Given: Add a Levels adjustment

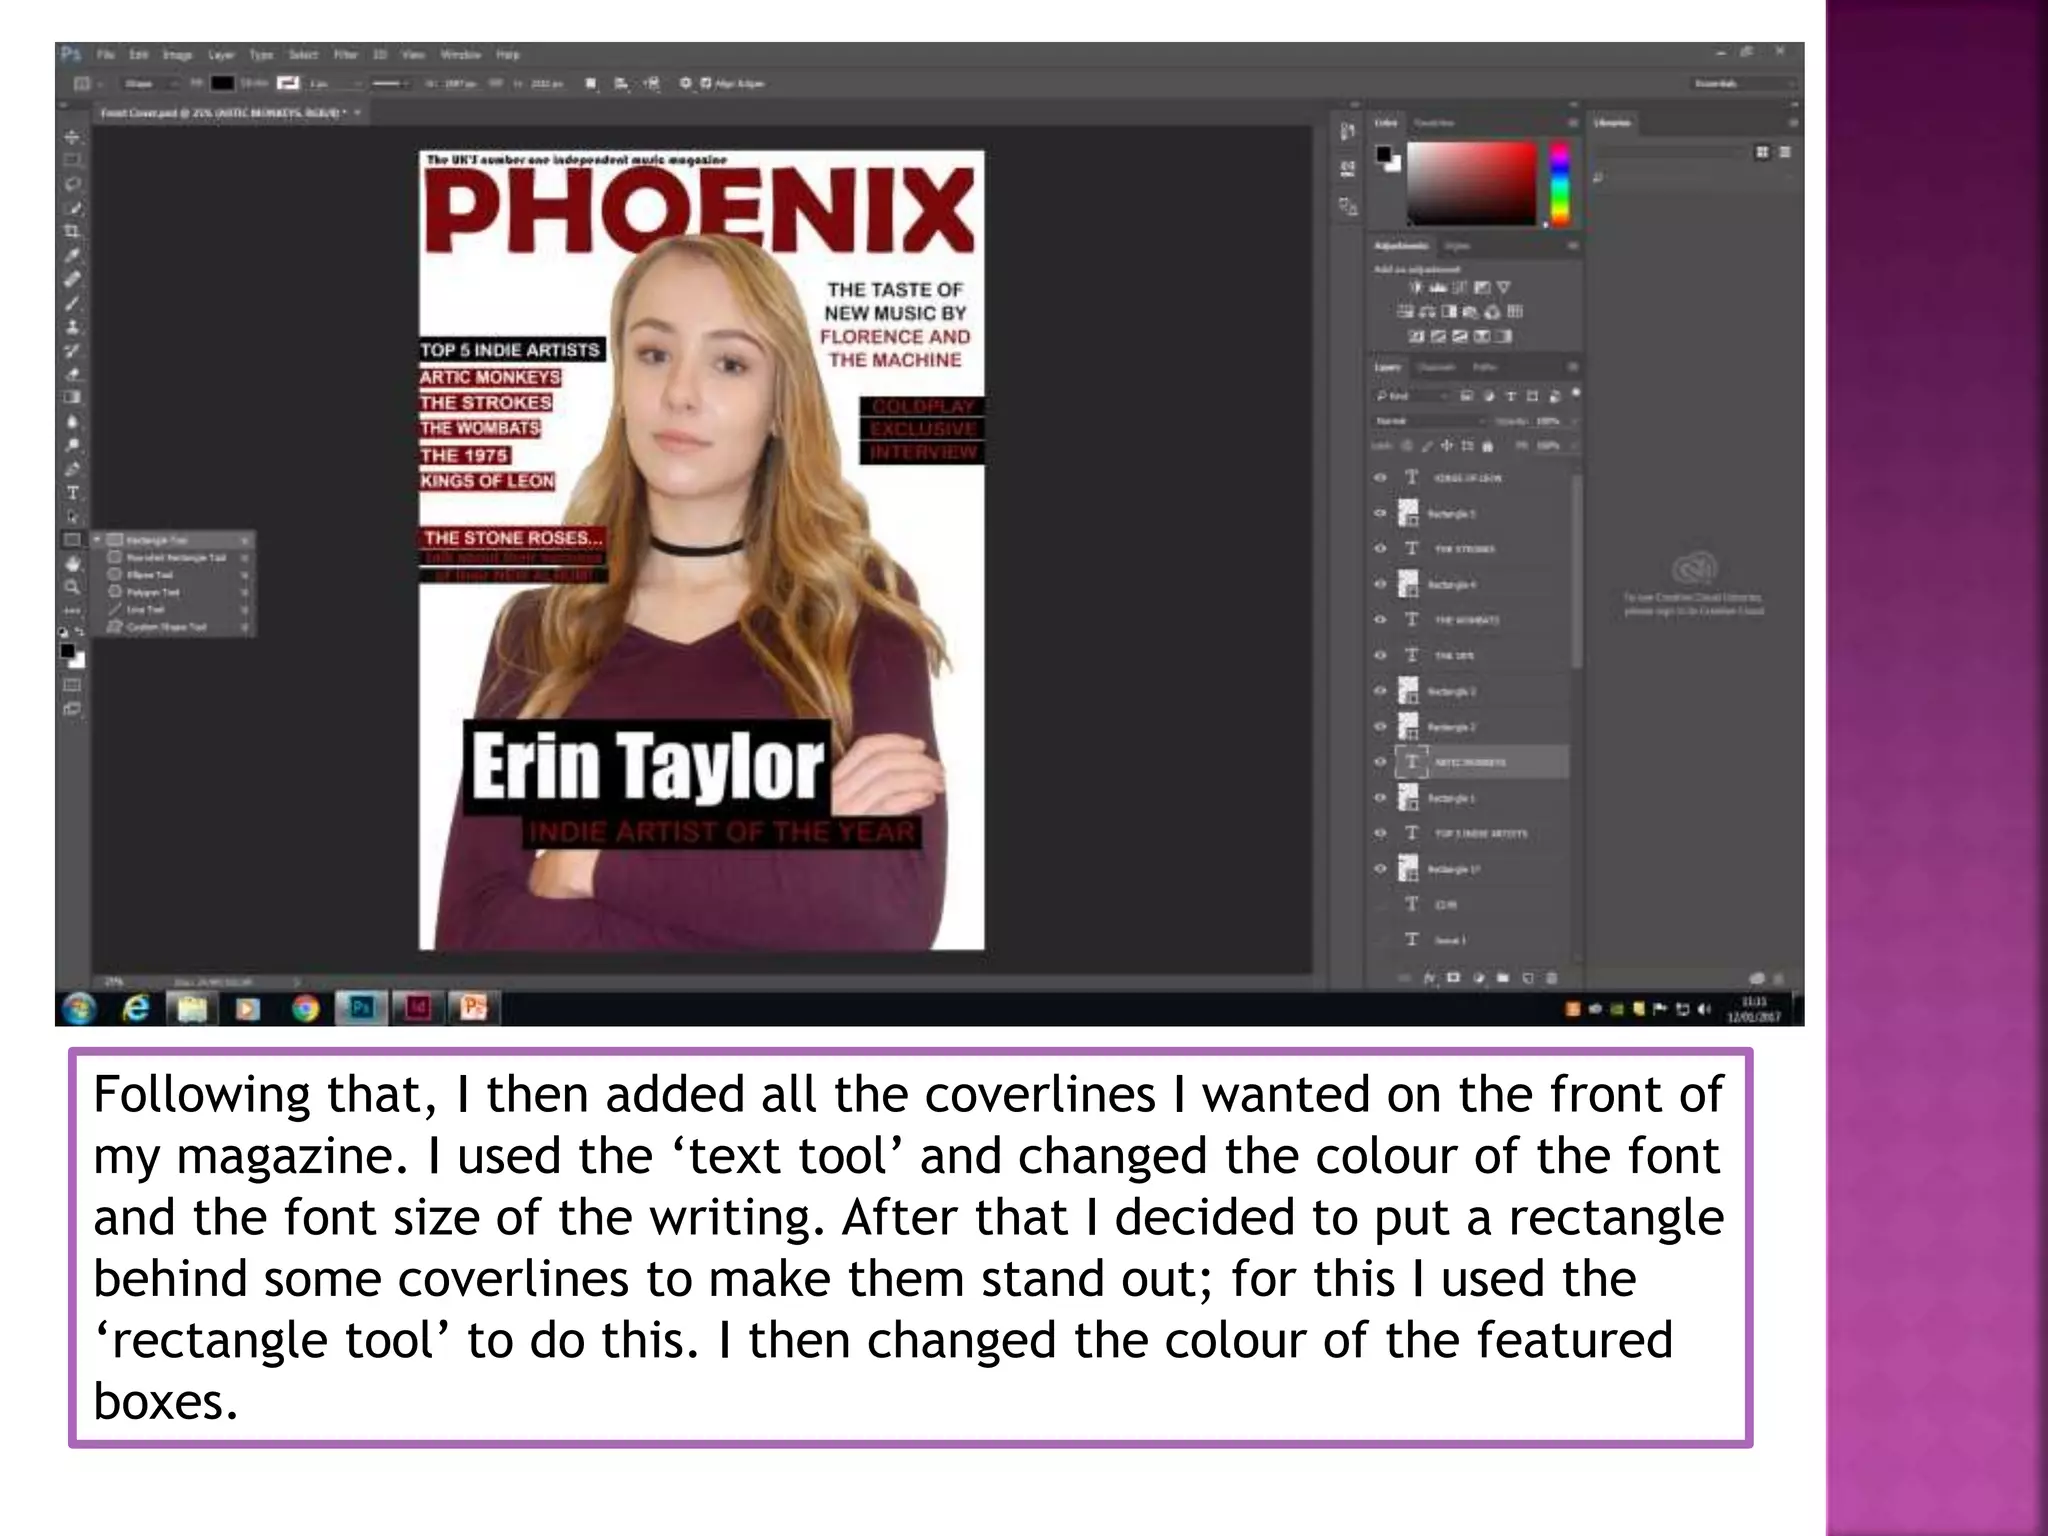Looking at the screenshot, I should click(1438, 288).
